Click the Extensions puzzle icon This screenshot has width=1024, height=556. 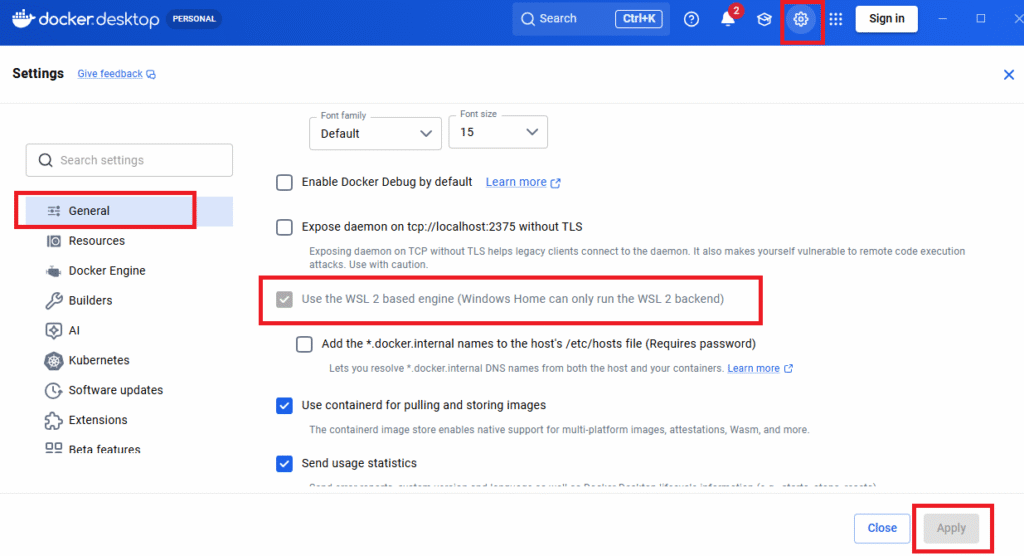pos(54,420)
